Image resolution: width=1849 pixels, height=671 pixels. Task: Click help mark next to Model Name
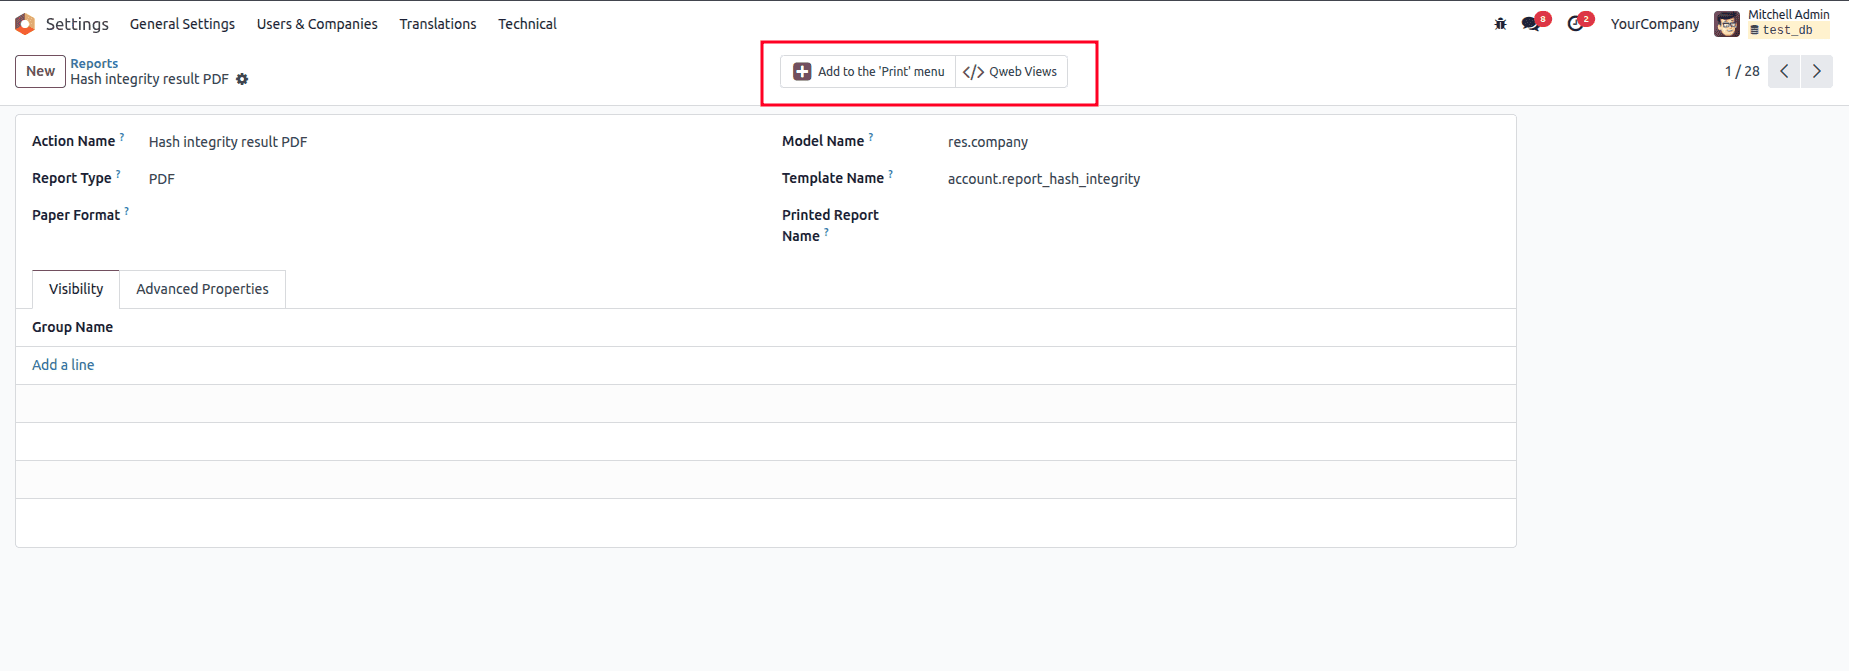point(871,137)
